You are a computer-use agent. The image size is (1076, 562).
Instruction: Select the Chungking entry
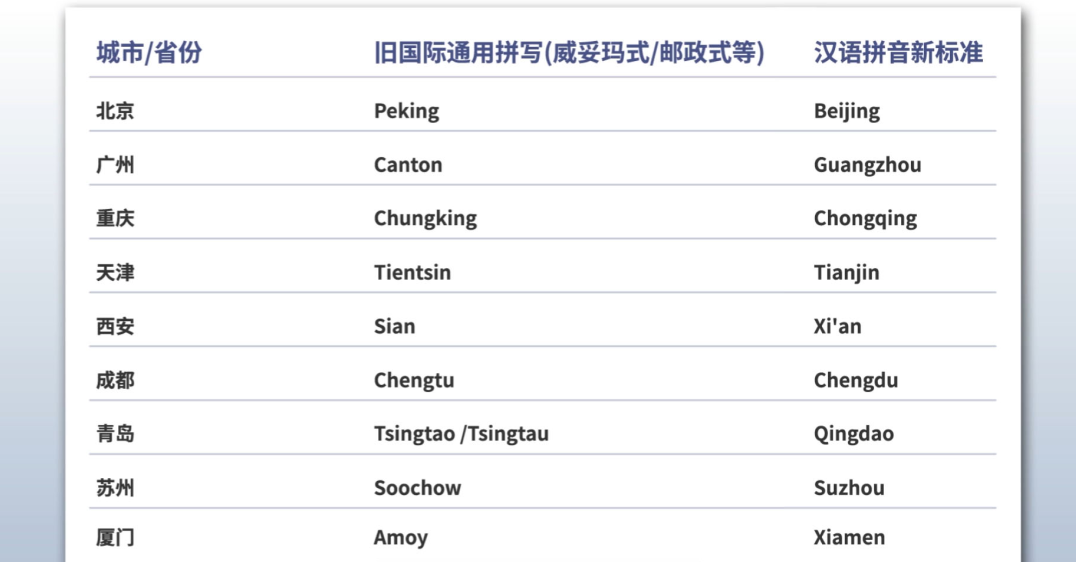click(425, 219)
